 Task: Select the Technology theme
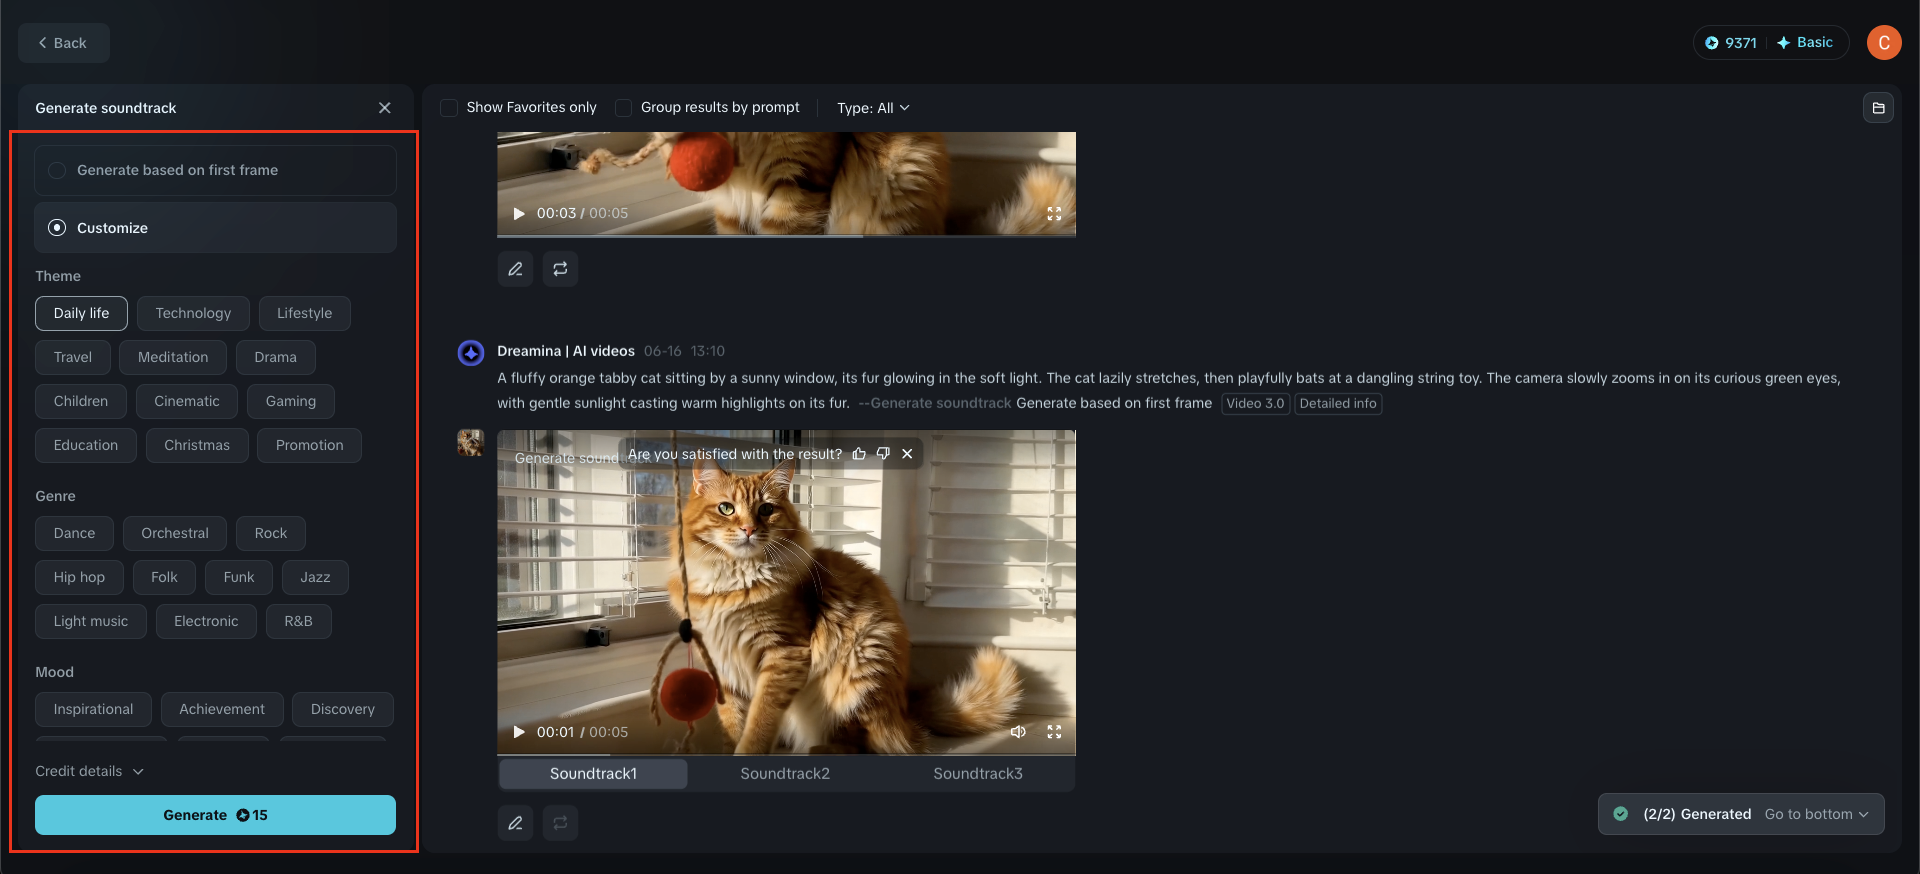(x=193, y=314)
